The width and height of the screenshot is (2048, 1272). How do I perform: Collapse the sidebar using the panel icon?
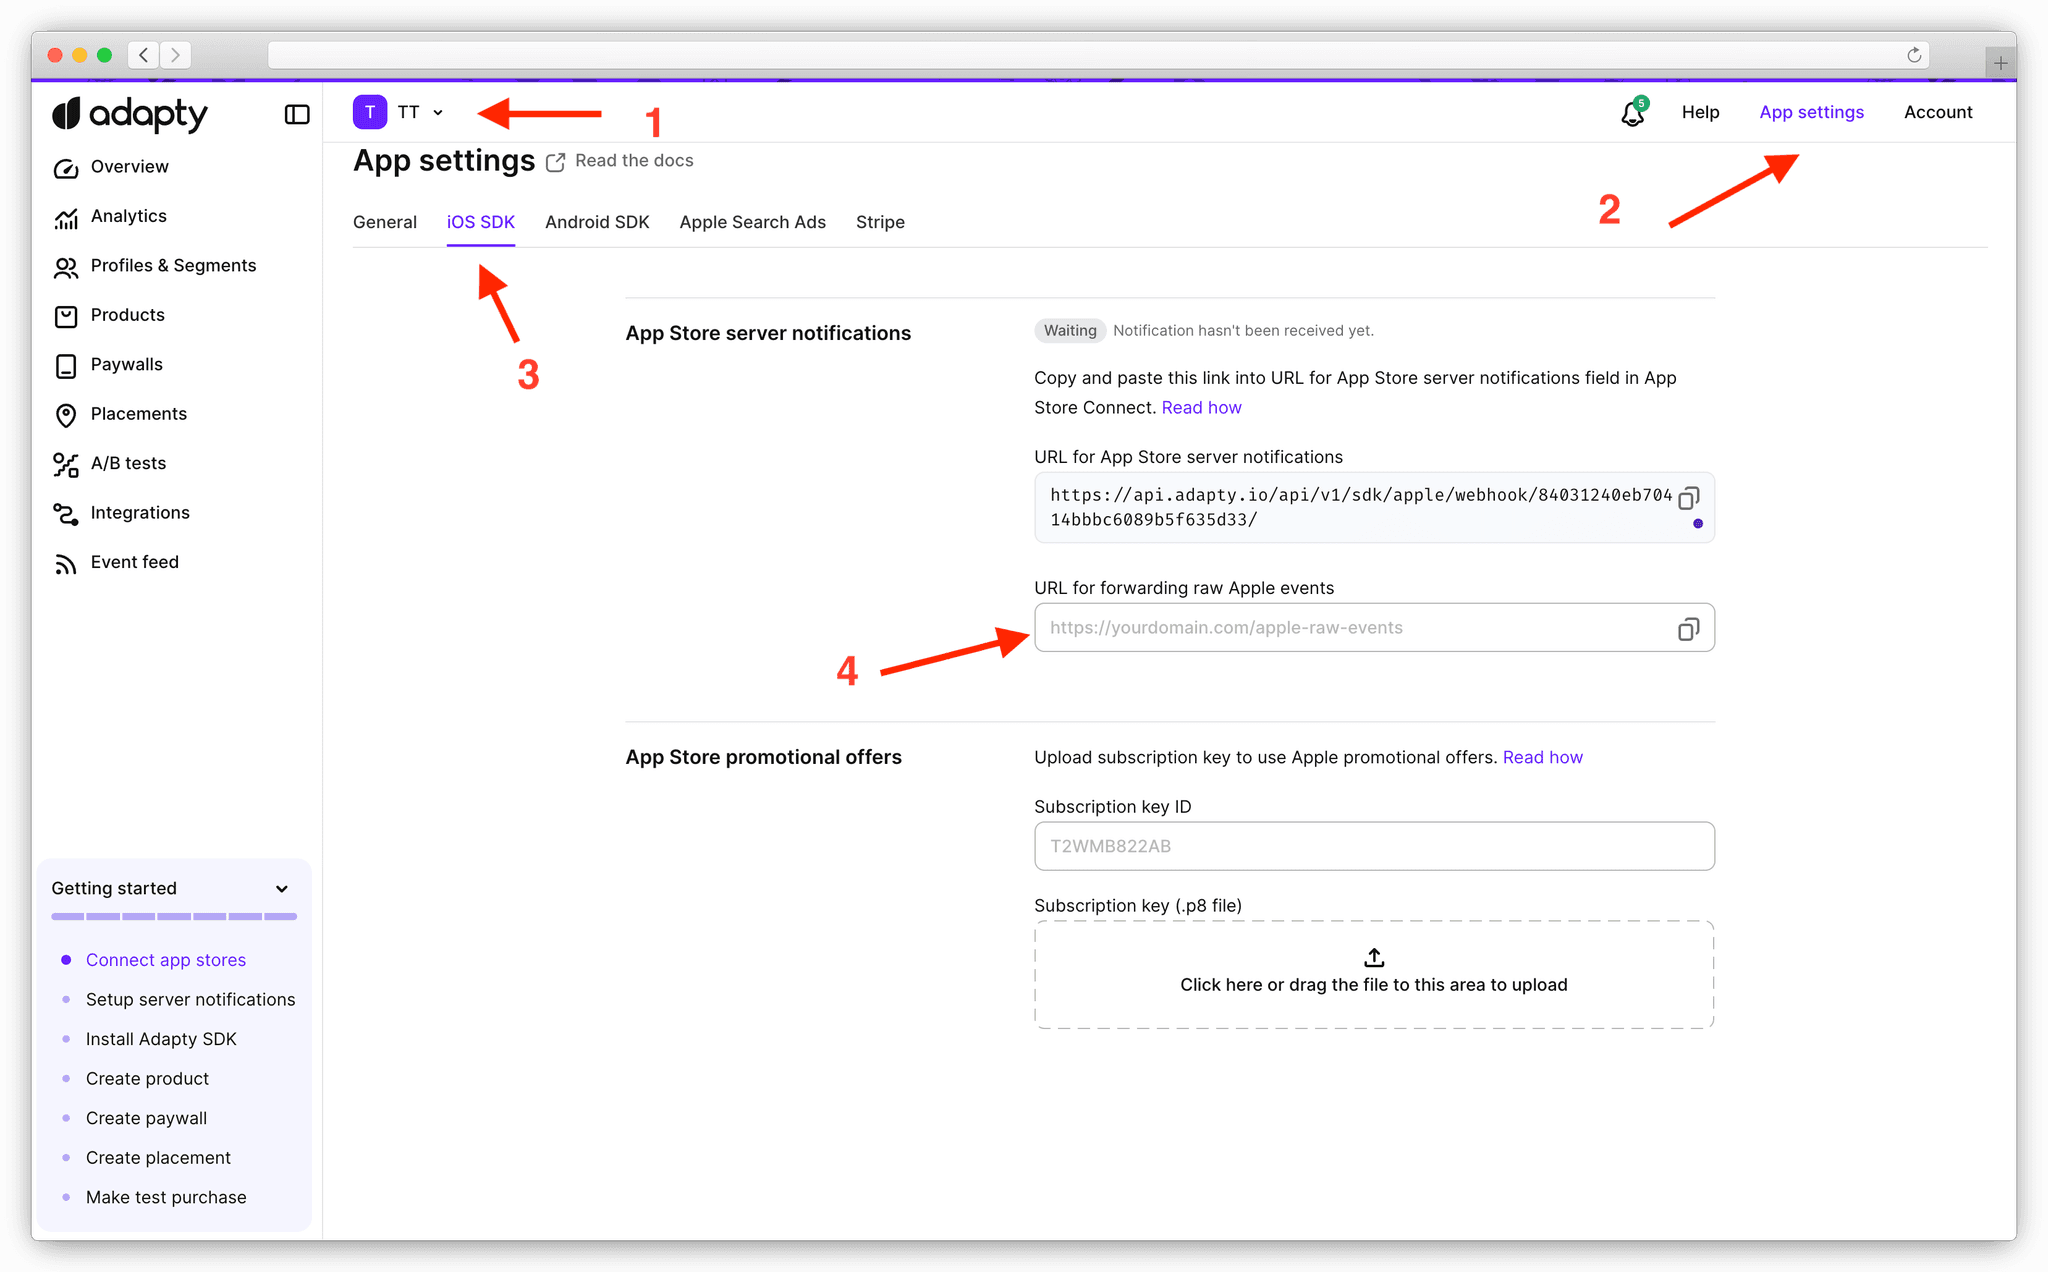coord(296,114)
